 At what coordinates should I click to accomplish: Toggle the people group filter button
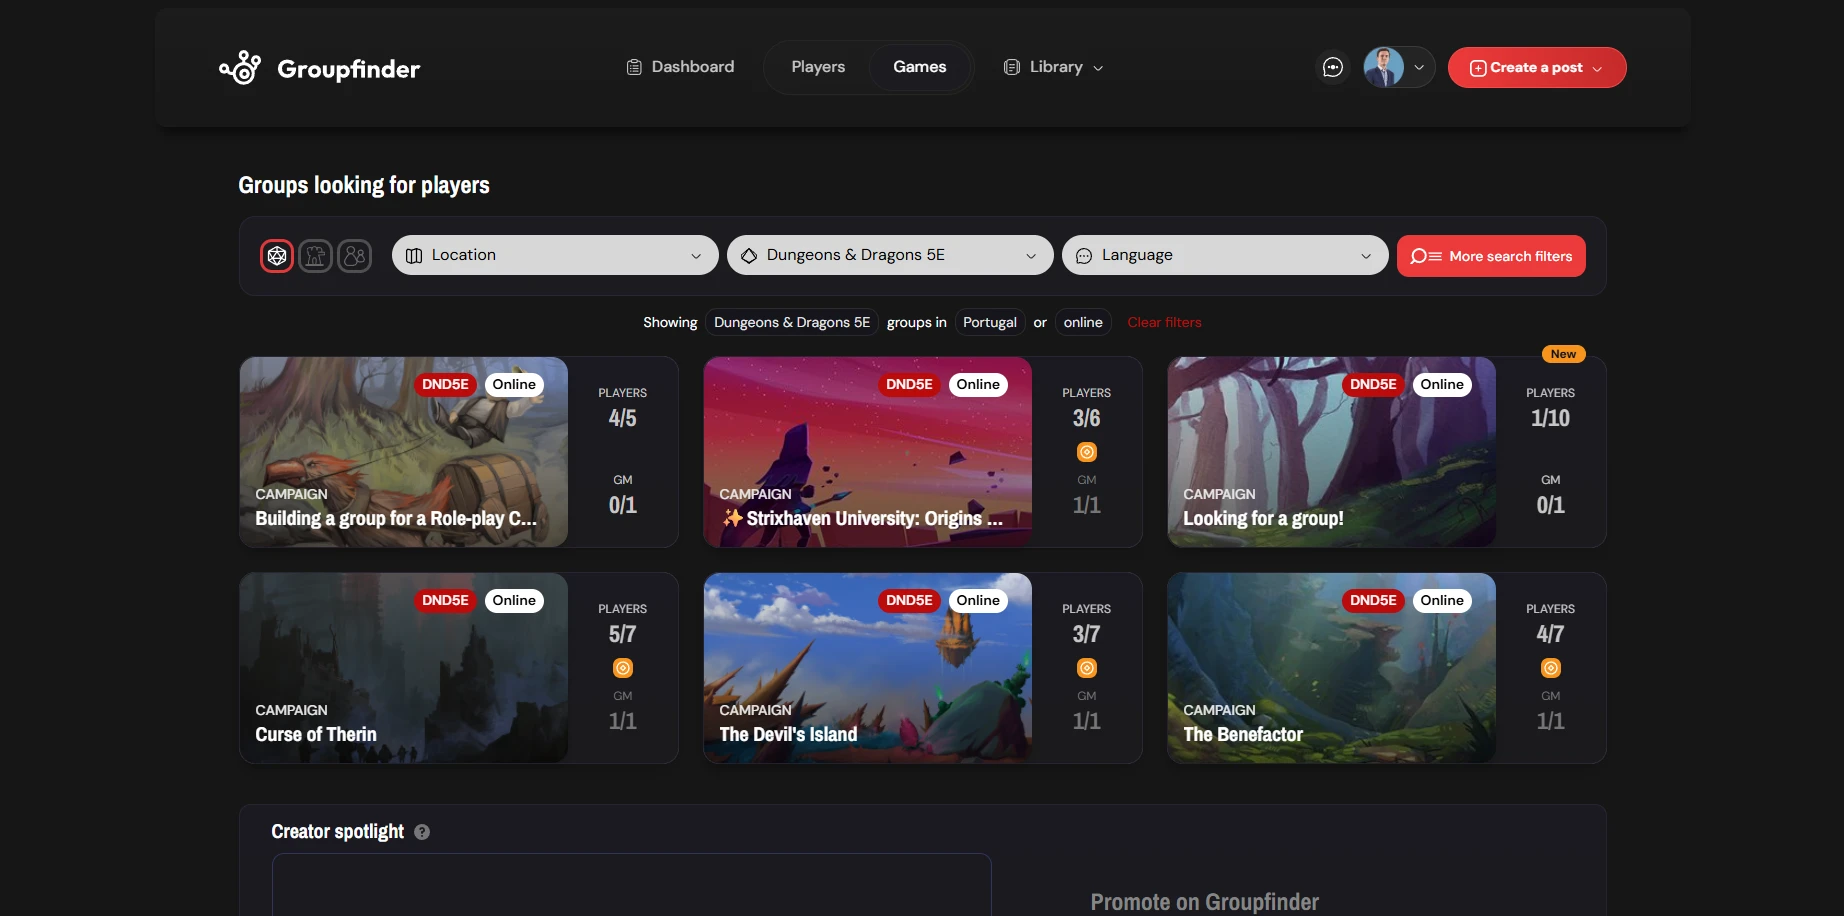coord(355,256)
